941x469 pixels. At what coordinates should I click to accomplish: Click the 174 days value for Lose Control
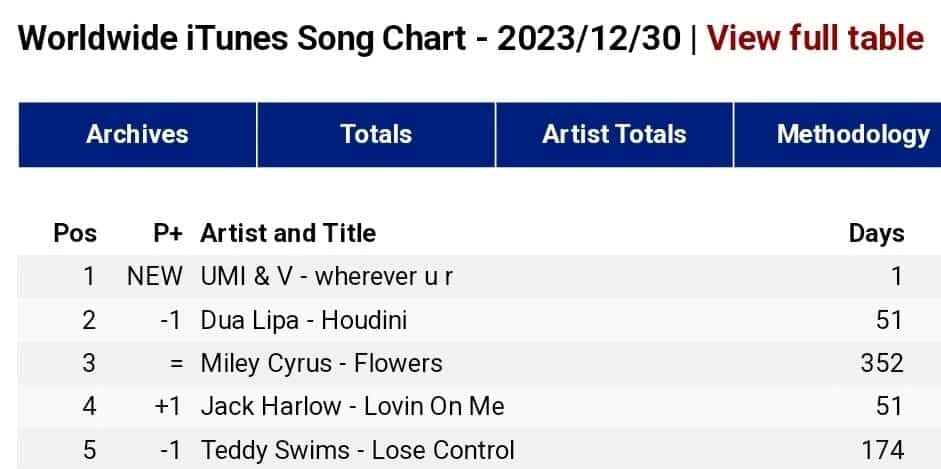pyautogui.click(x=882, y=450)
